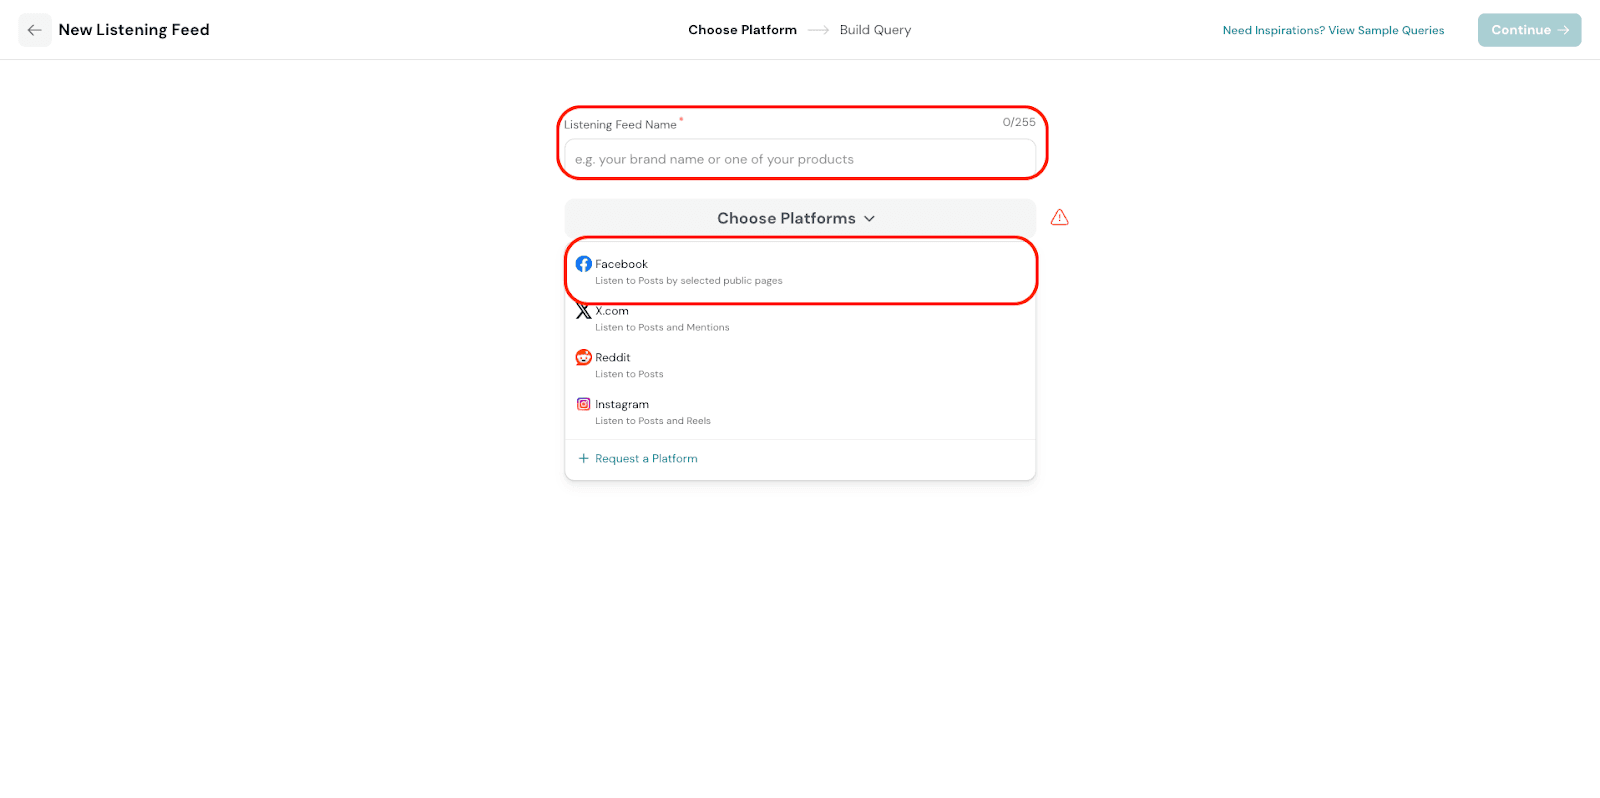Click the red warning triangle icon
The height and width of the screenshot is (798, 1600).
pos(1060,218)
